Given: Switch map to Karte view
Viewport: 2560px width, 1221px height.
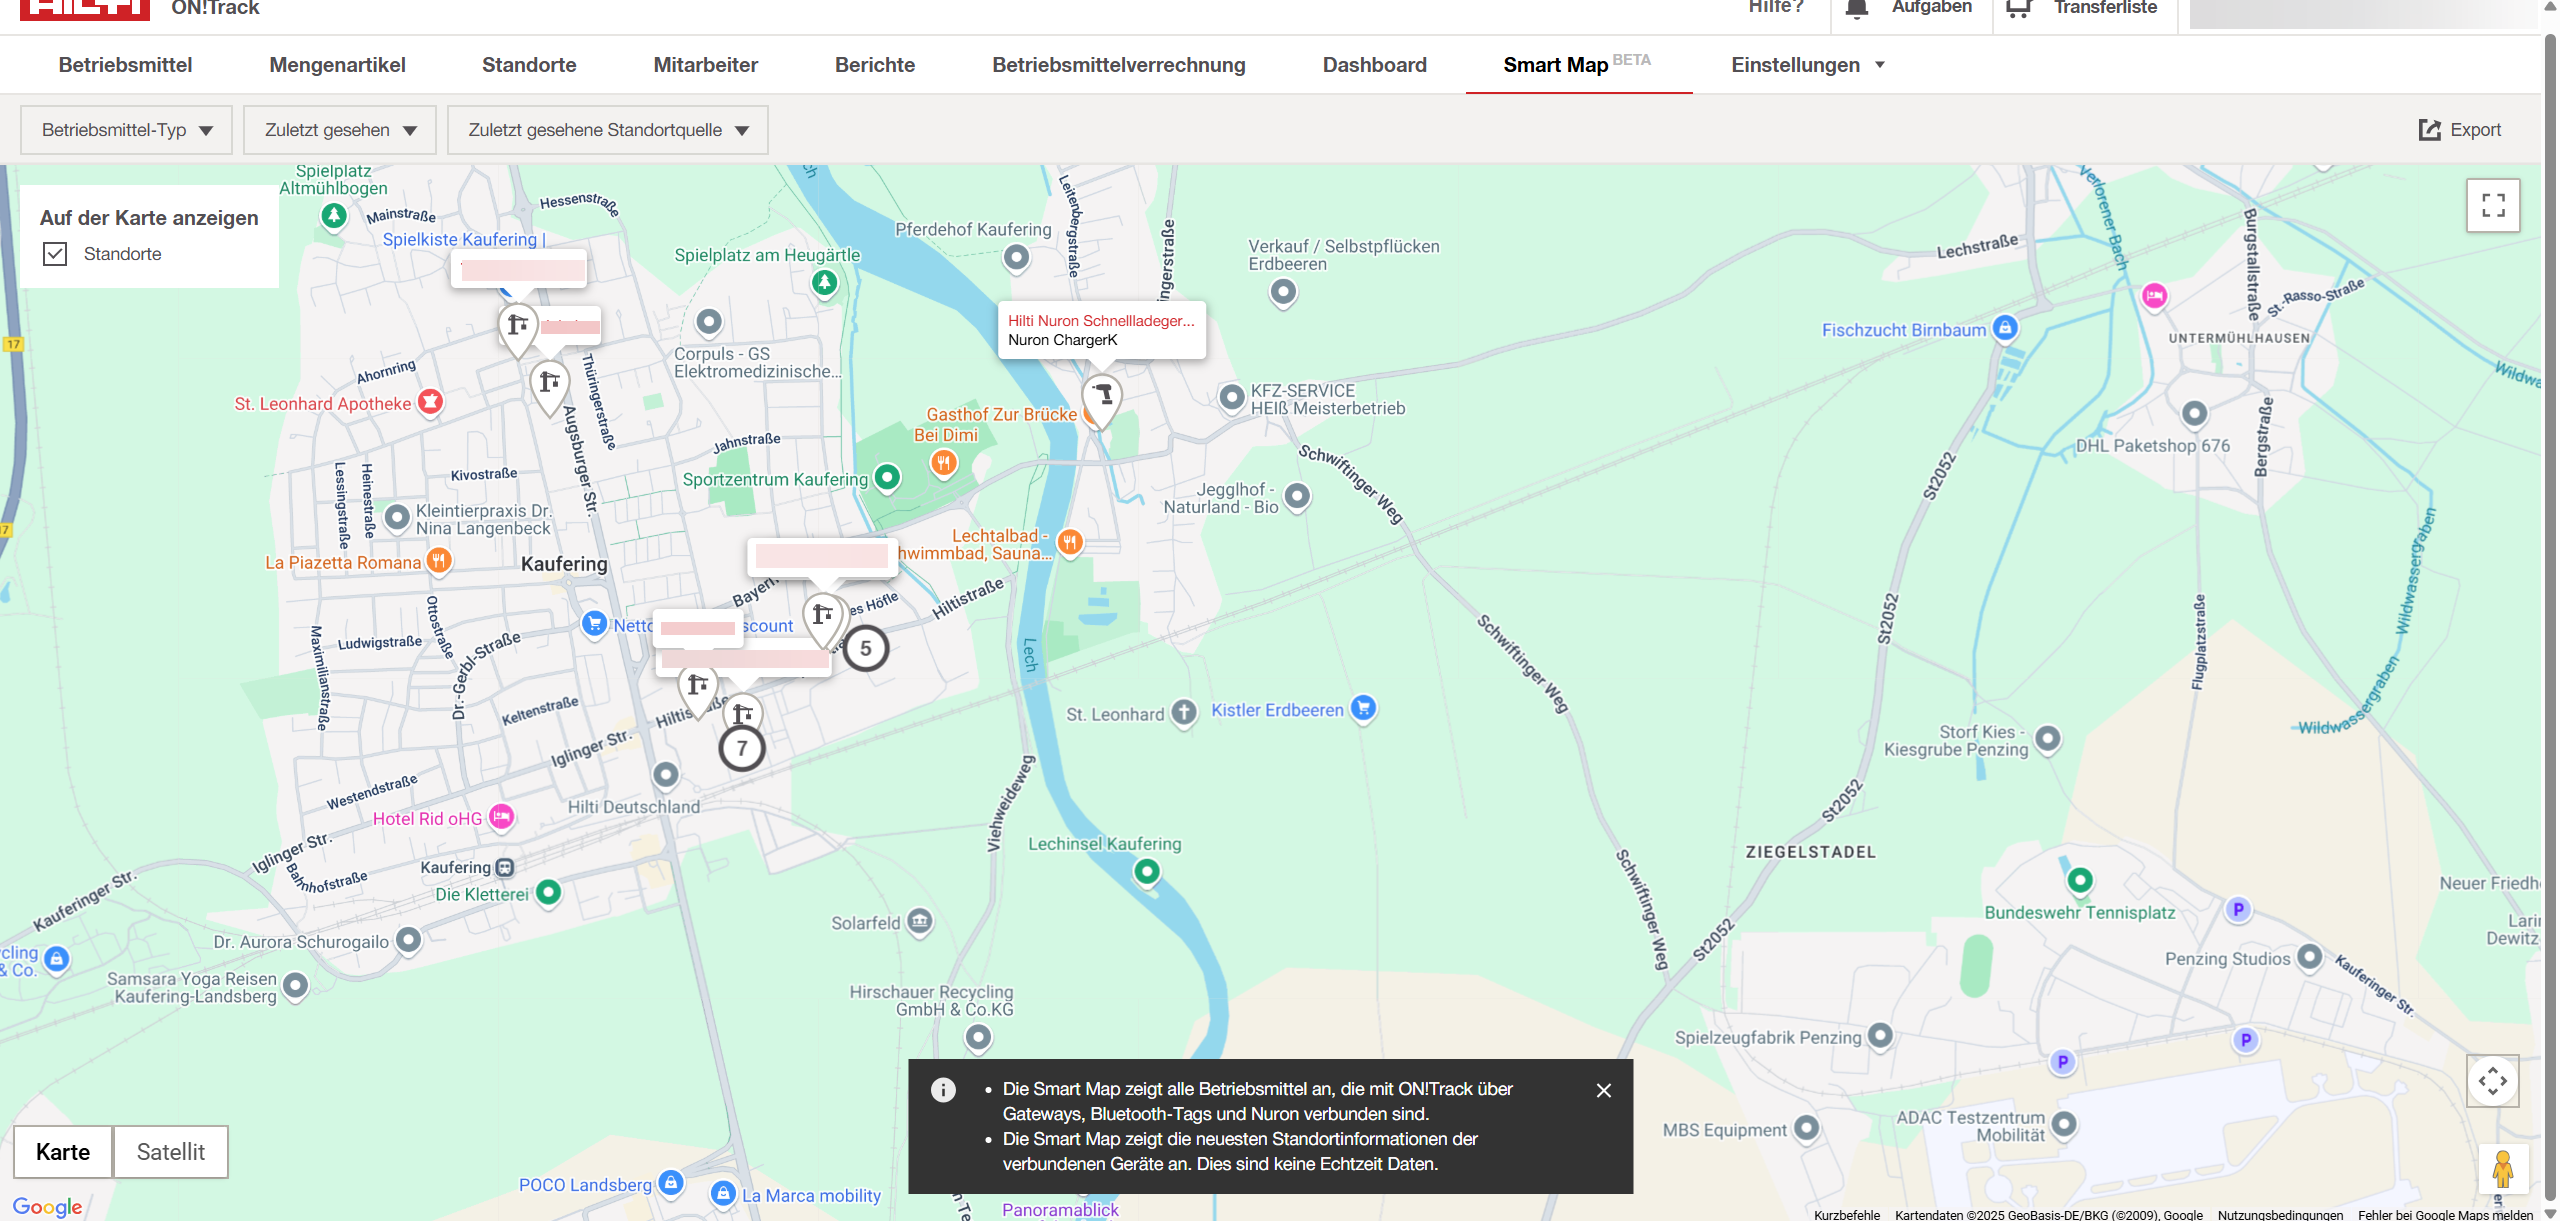Looking at the screenshot, I should 63,1152.
